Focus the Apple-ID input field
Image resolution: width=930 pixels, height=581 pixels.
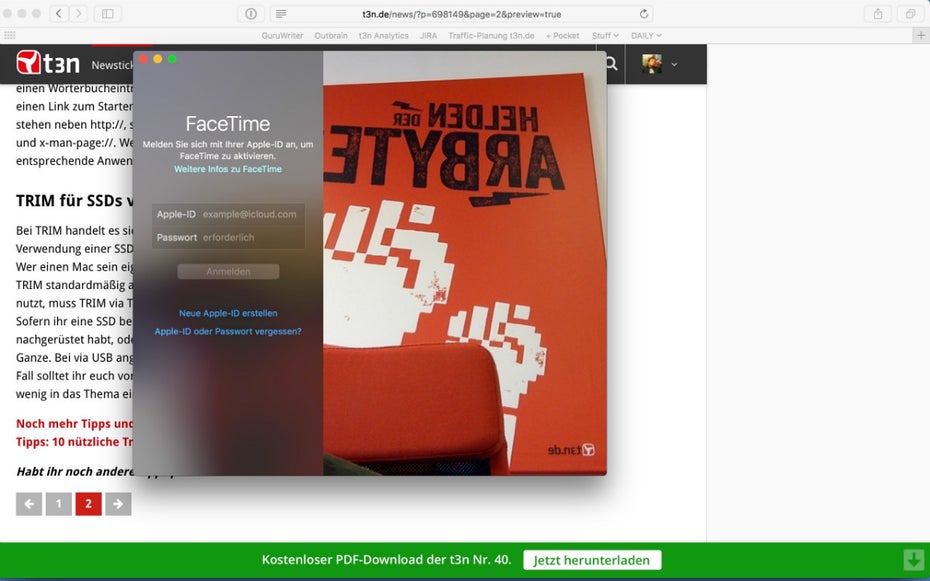(x=228, y=214)
